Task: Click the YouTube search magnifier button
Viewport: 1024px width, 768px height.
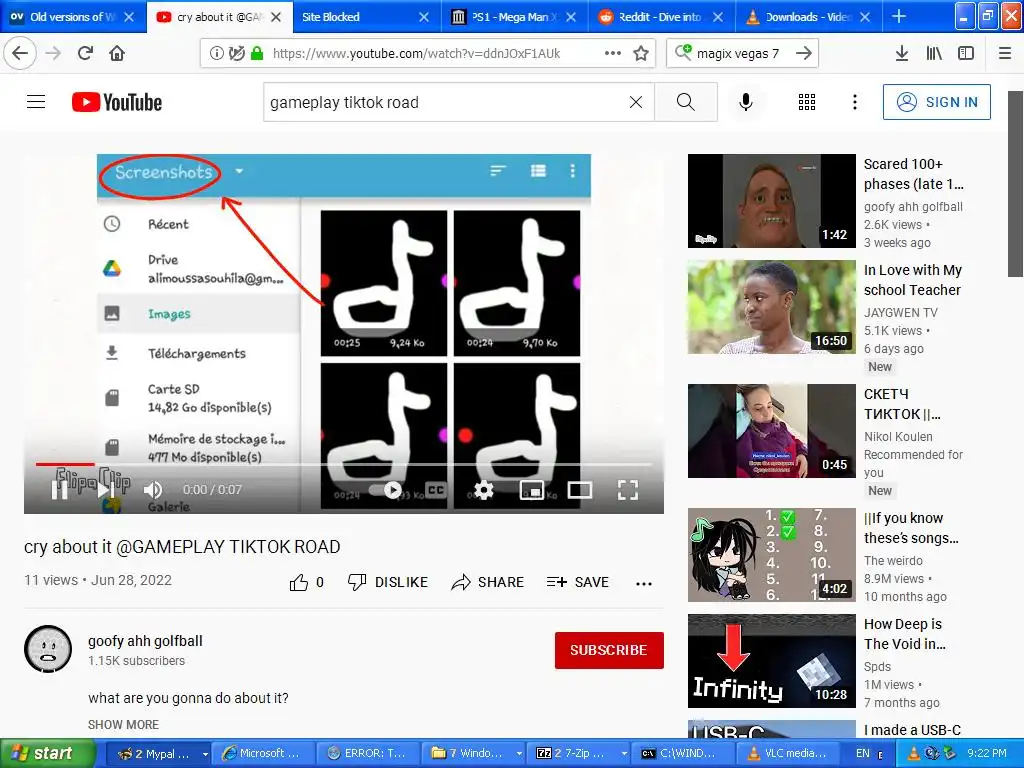Action: tap(686, 102)
